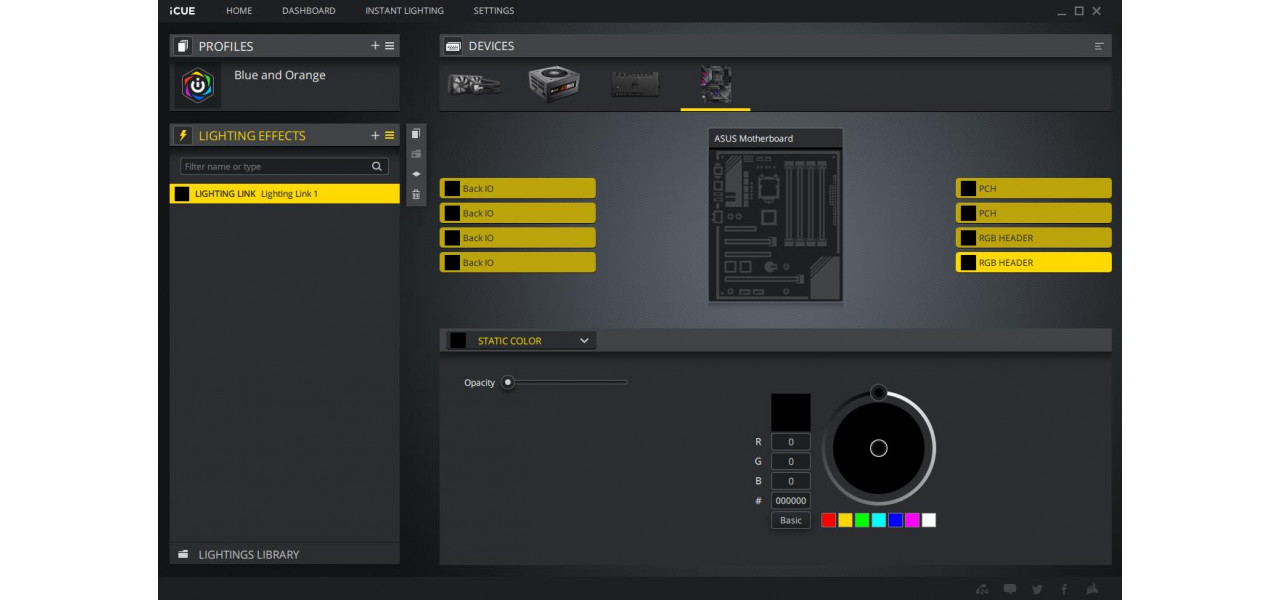The width and height of the screenshot is (1280, 600).
Task: Click the Corsair sails logo icon
Action: 1094,589
